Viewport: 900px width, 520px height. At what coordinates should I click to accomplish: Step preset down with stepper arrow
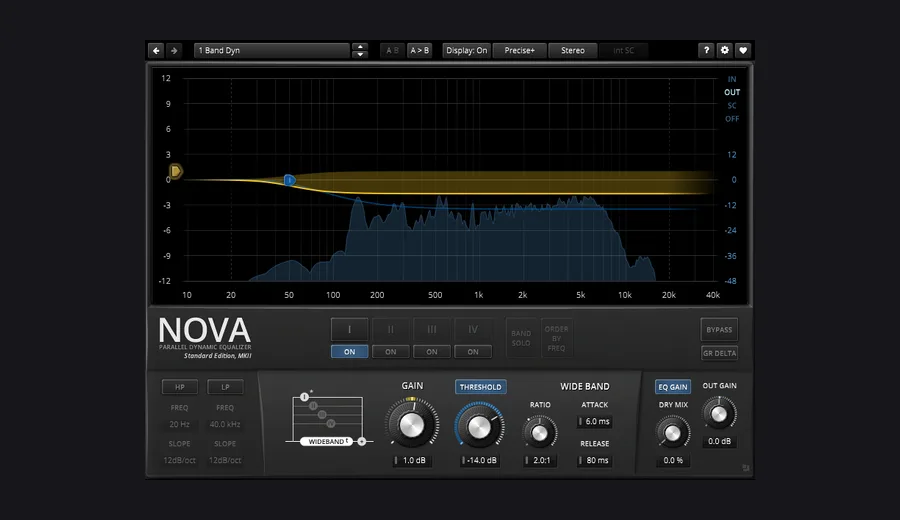(x=360, y=55)
